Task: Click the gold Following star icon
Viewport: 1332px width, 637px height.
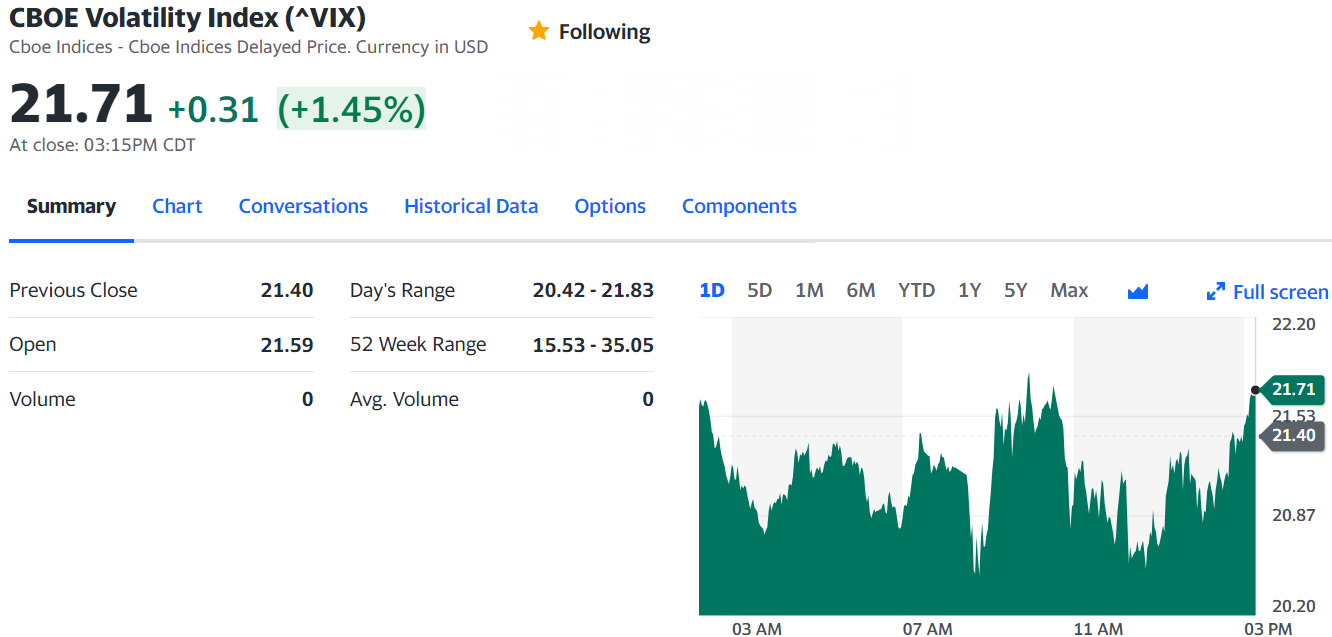Action: [x=539, y=31]
